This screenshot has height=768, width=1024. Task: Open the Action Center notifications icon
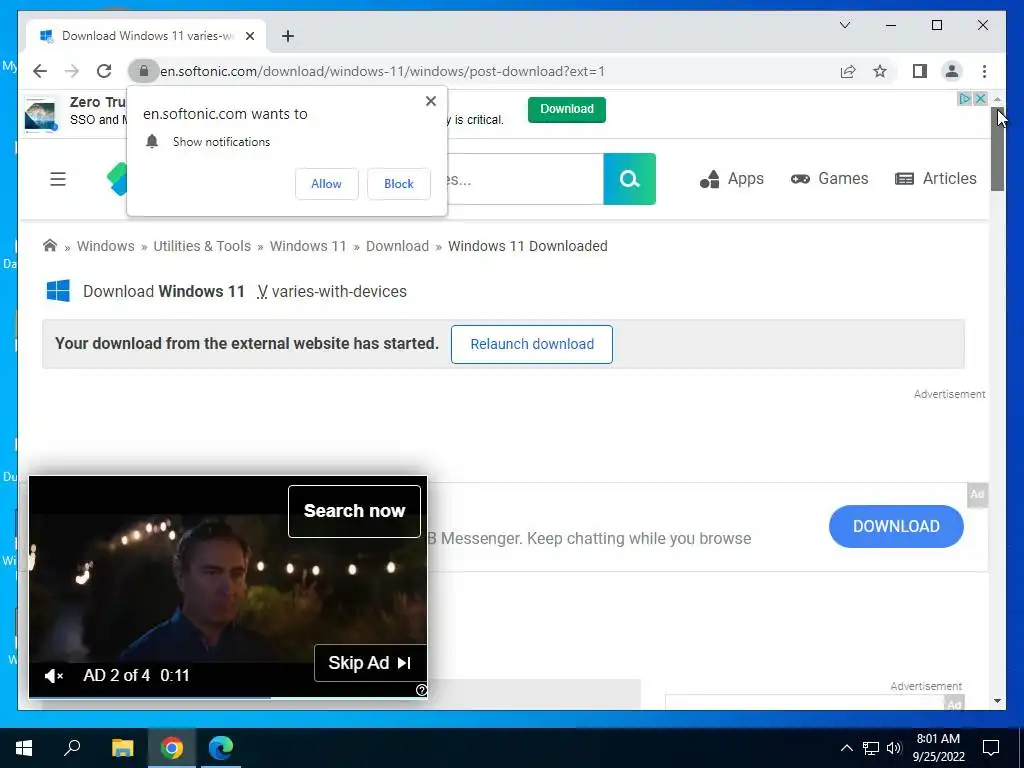click(991, 748)
